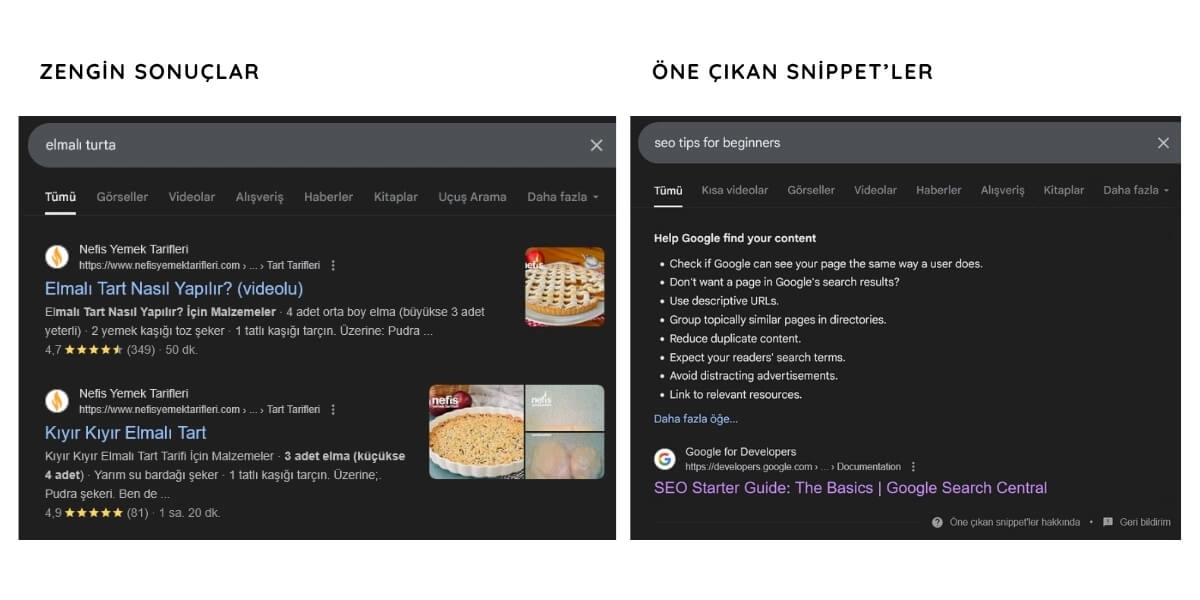Expand 'Daha fazla' dropdown in apple tart search
Image resolution: width=1200 pixels, height=600 pixels.
click(563, 197)
